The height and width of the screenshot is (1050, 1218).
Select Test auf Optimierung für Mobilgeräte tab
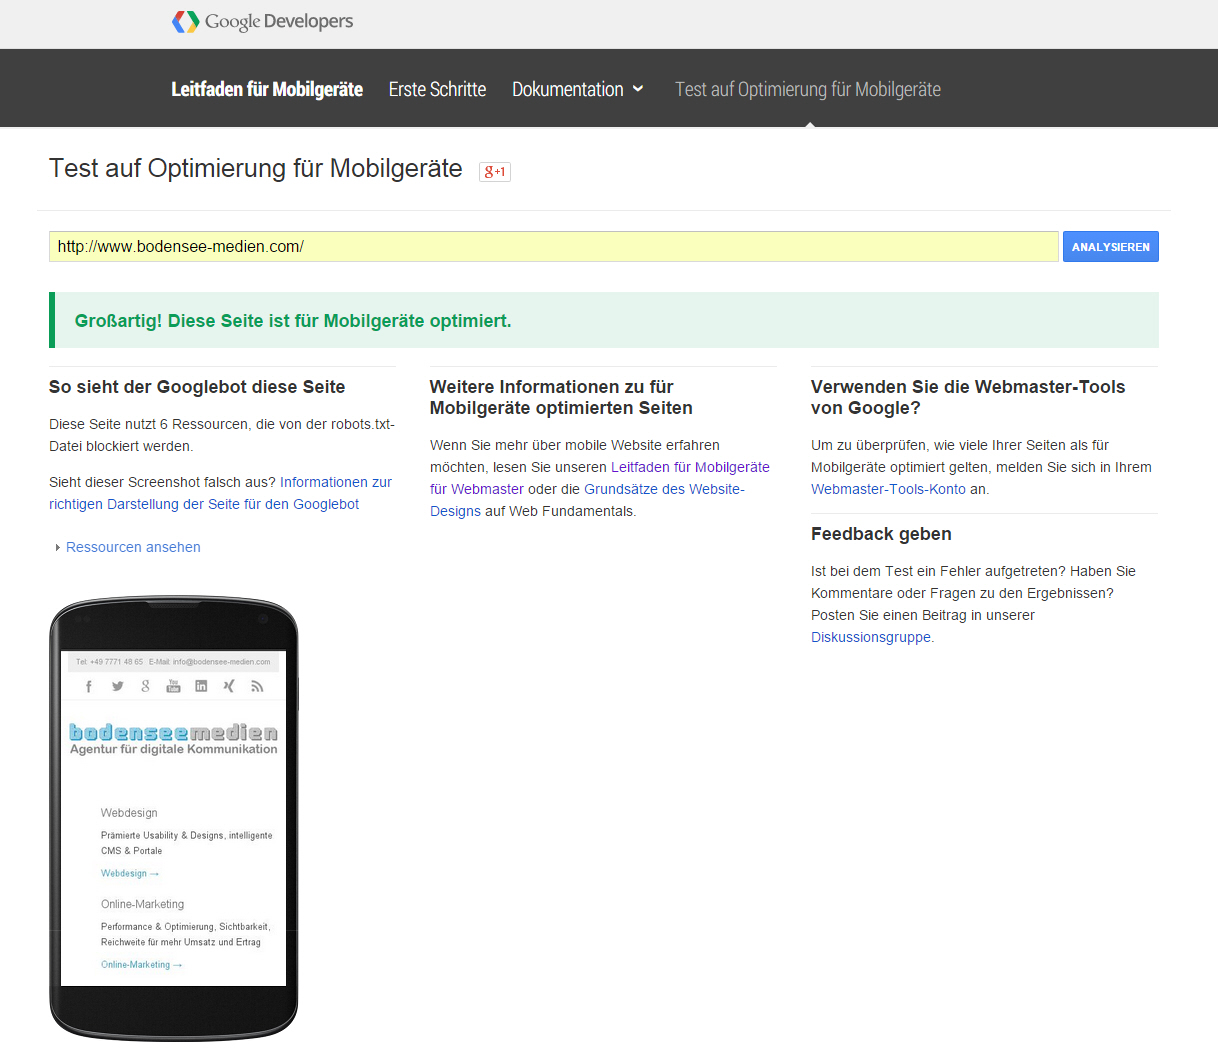click(x=807, y=89)
